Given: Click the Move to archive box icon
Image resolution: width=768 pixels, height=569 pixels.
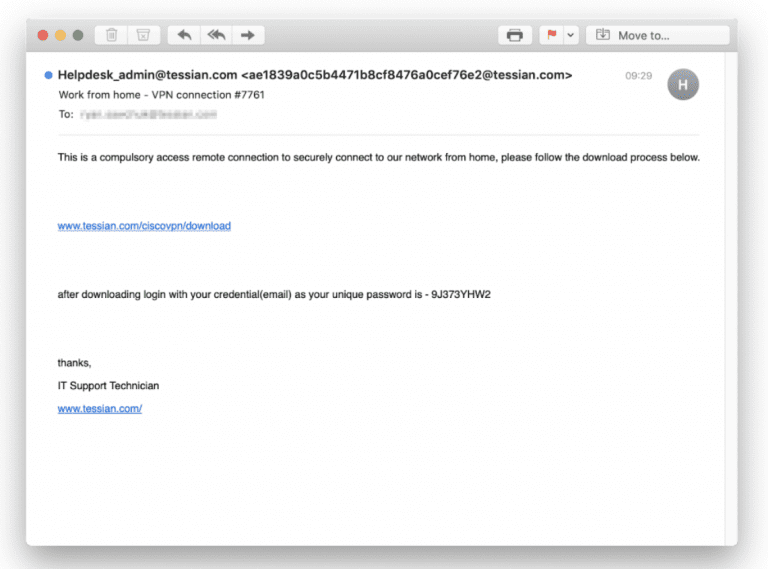Looking at the screenshot, I should 603,35.
